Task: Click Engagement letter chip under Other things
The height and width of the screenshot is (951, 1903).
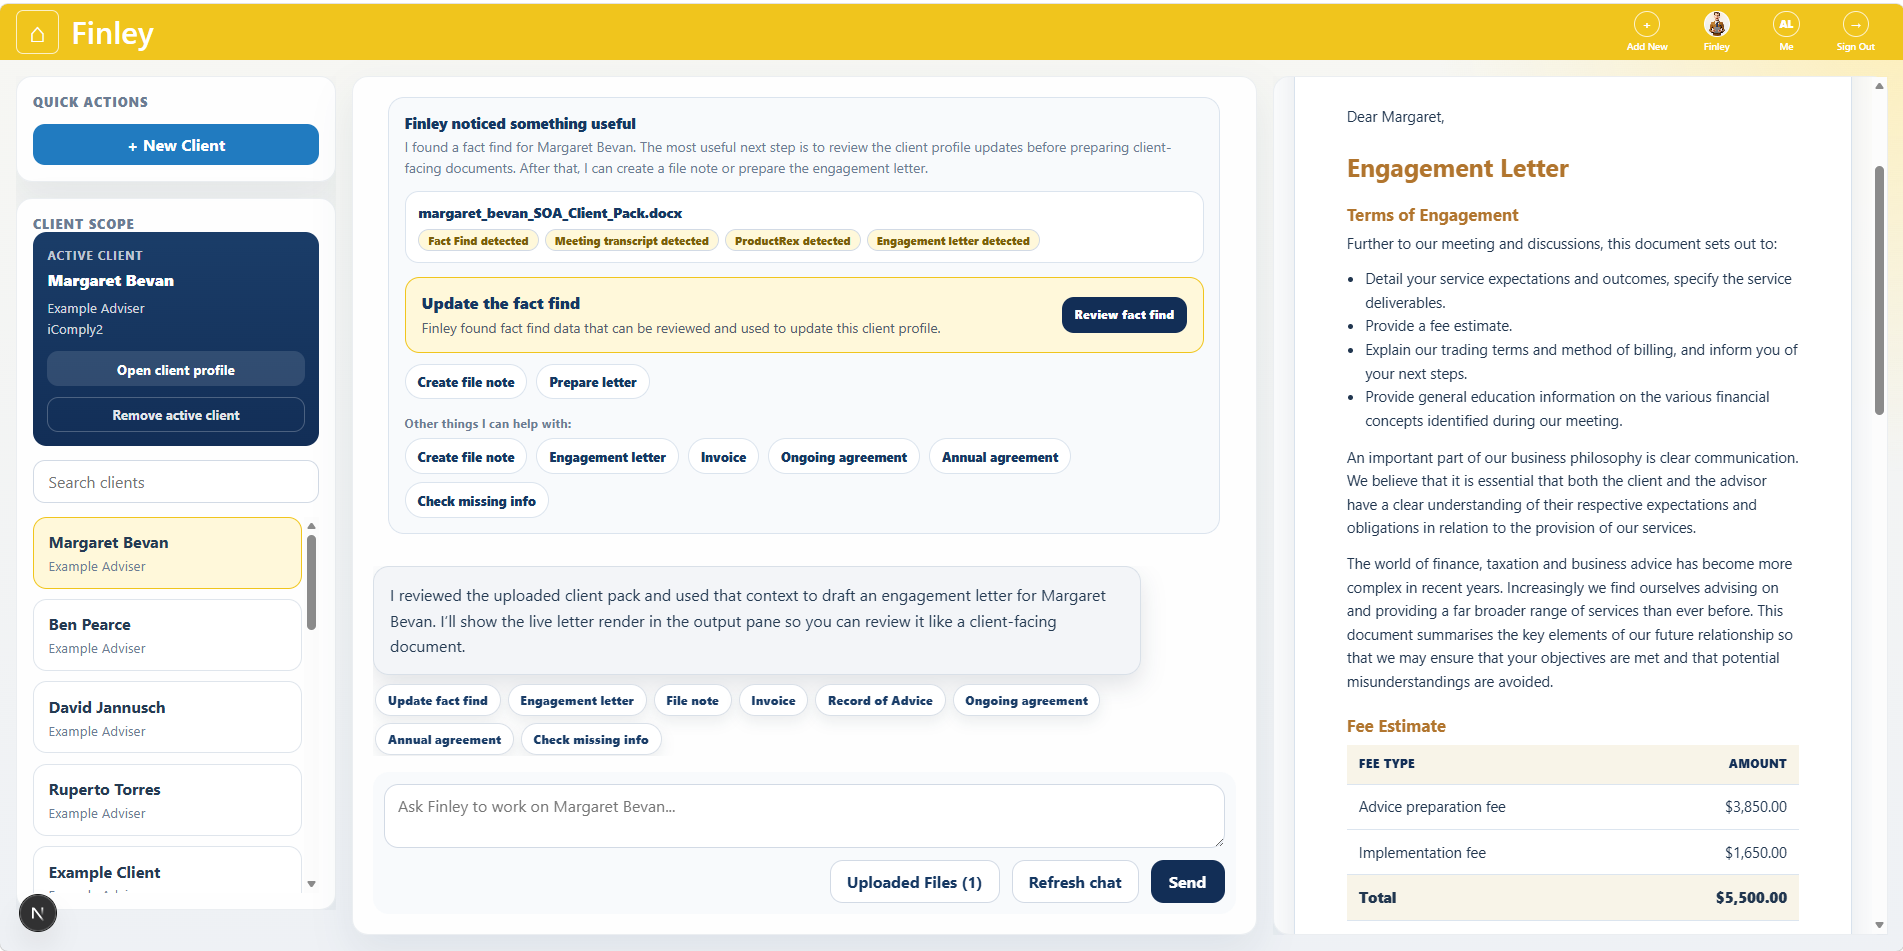Action: [607, 457]
